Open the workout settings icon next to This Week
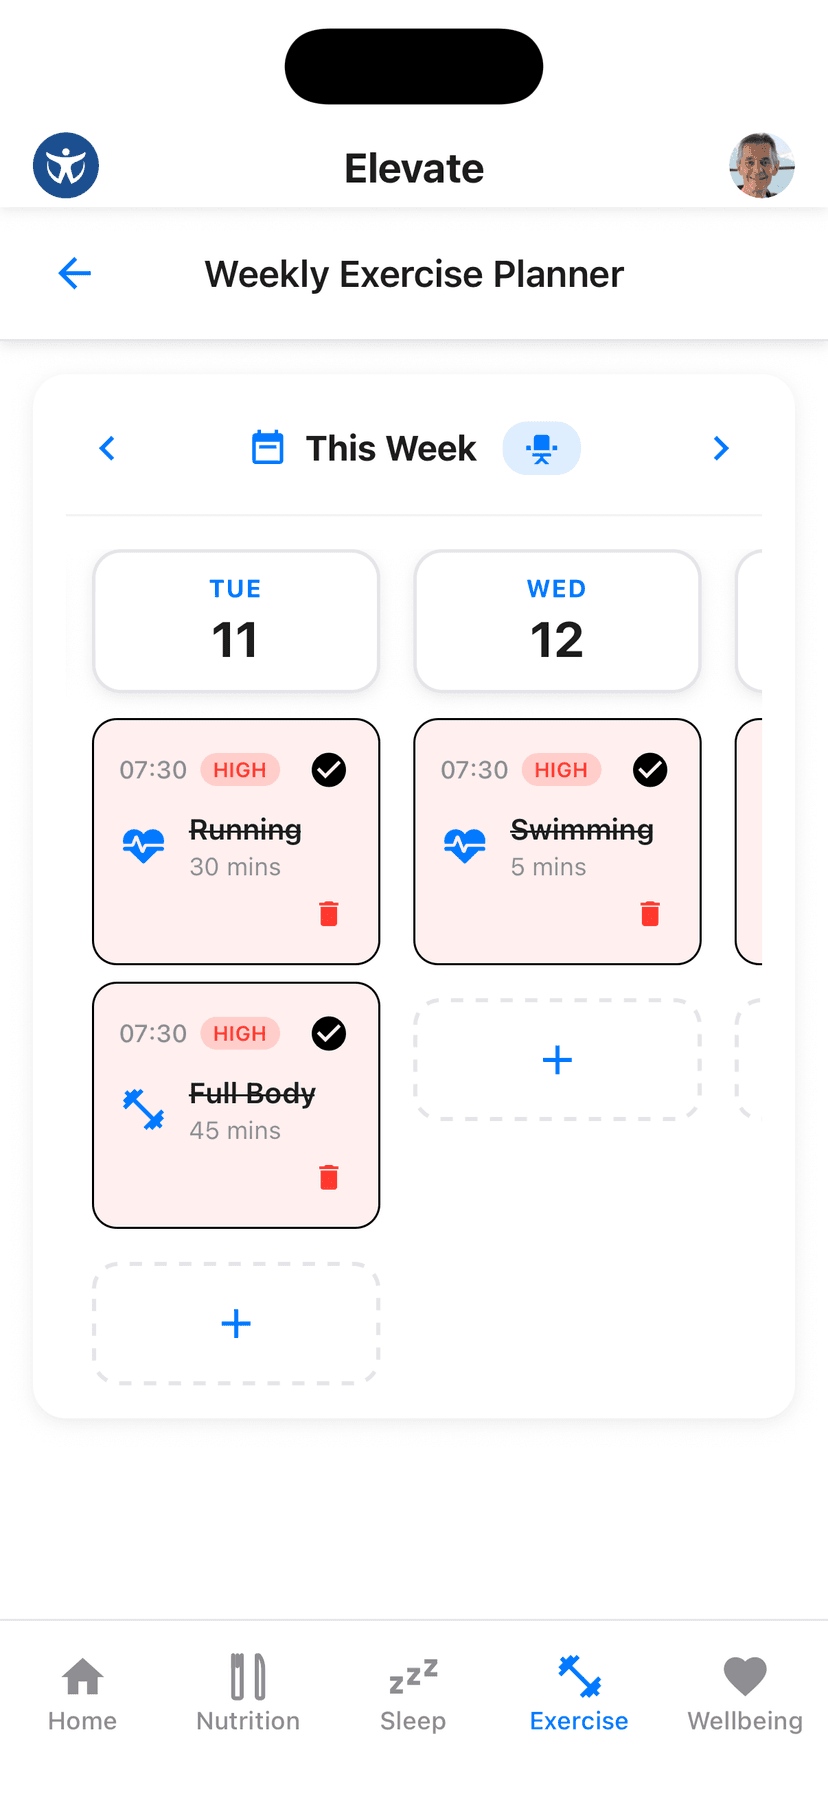 pyautogui.click(x=541, y=448)
